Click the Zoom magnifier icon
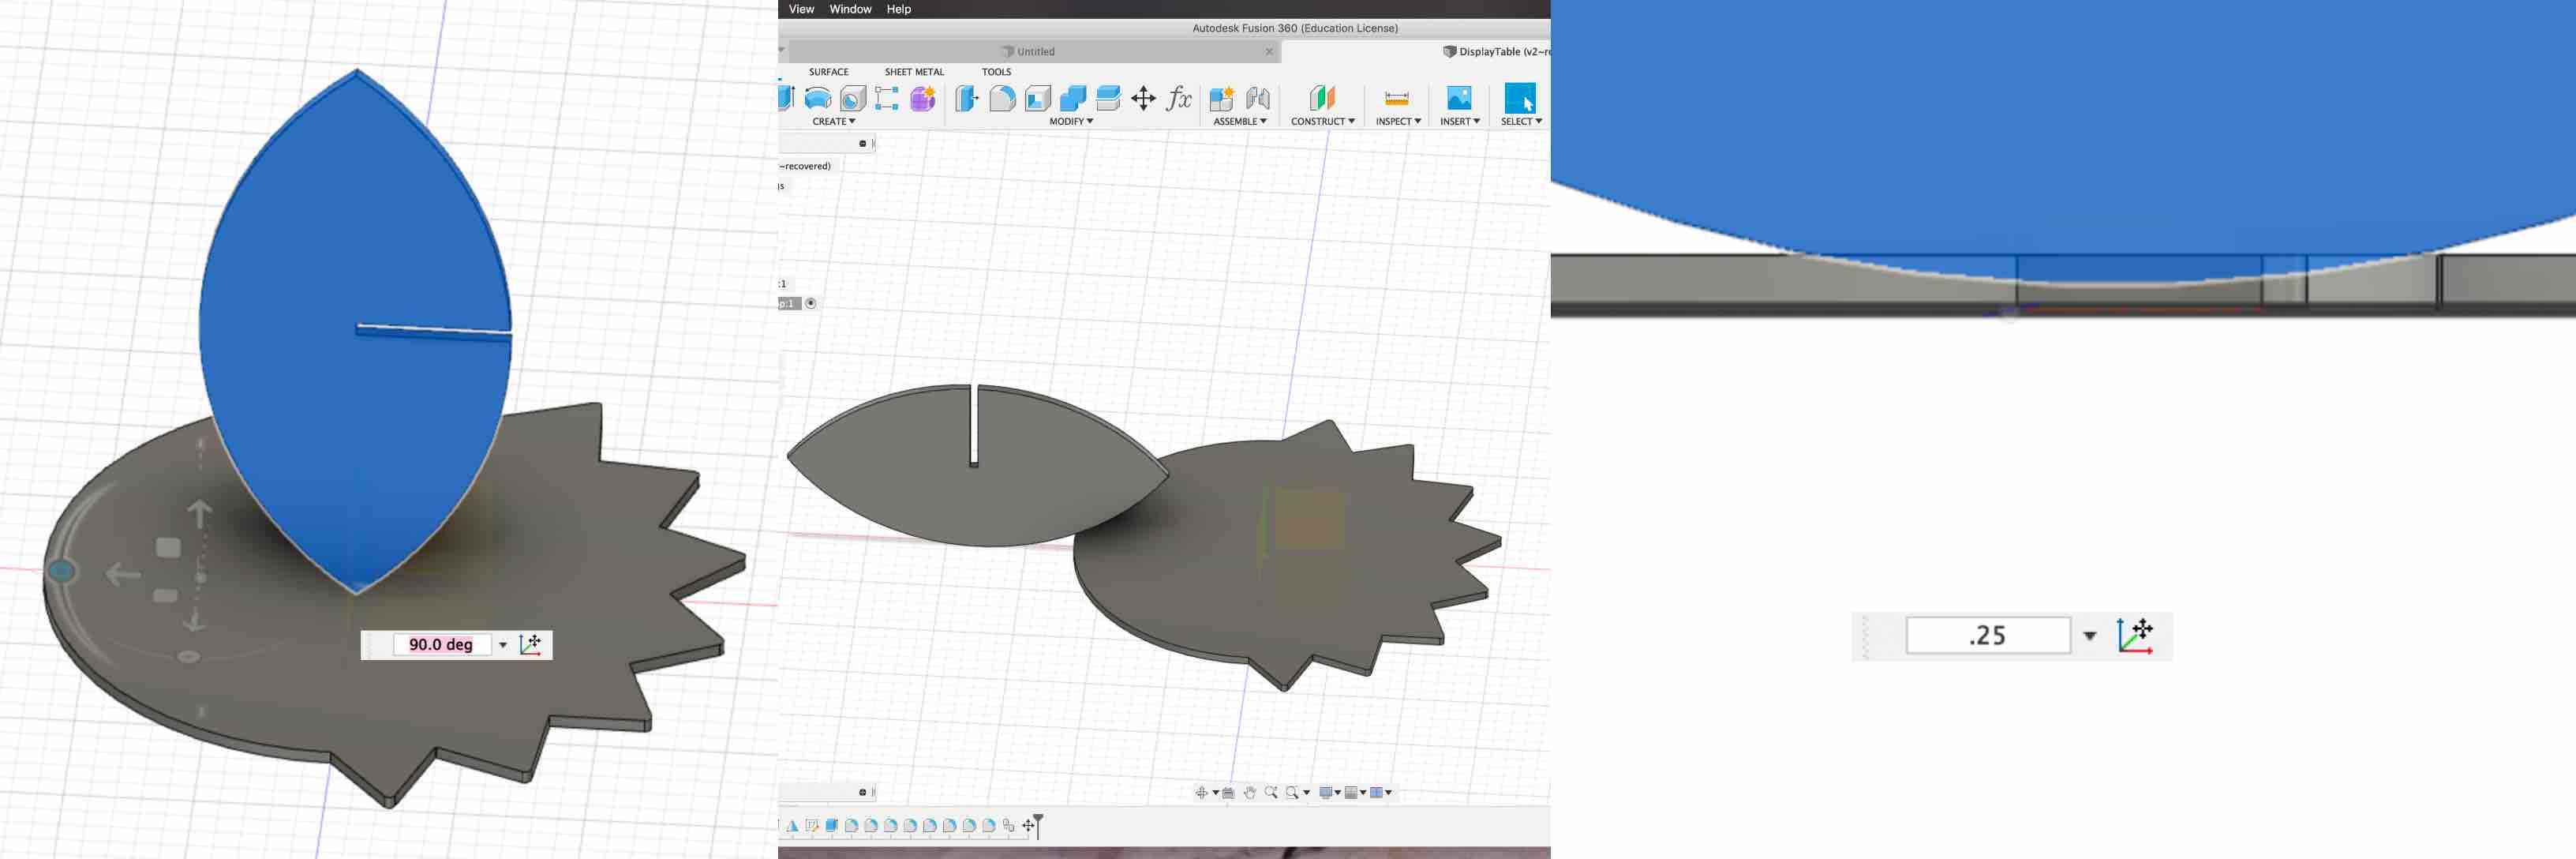The height and width of the screenshot is (859, 2576). click(1270, 792)
